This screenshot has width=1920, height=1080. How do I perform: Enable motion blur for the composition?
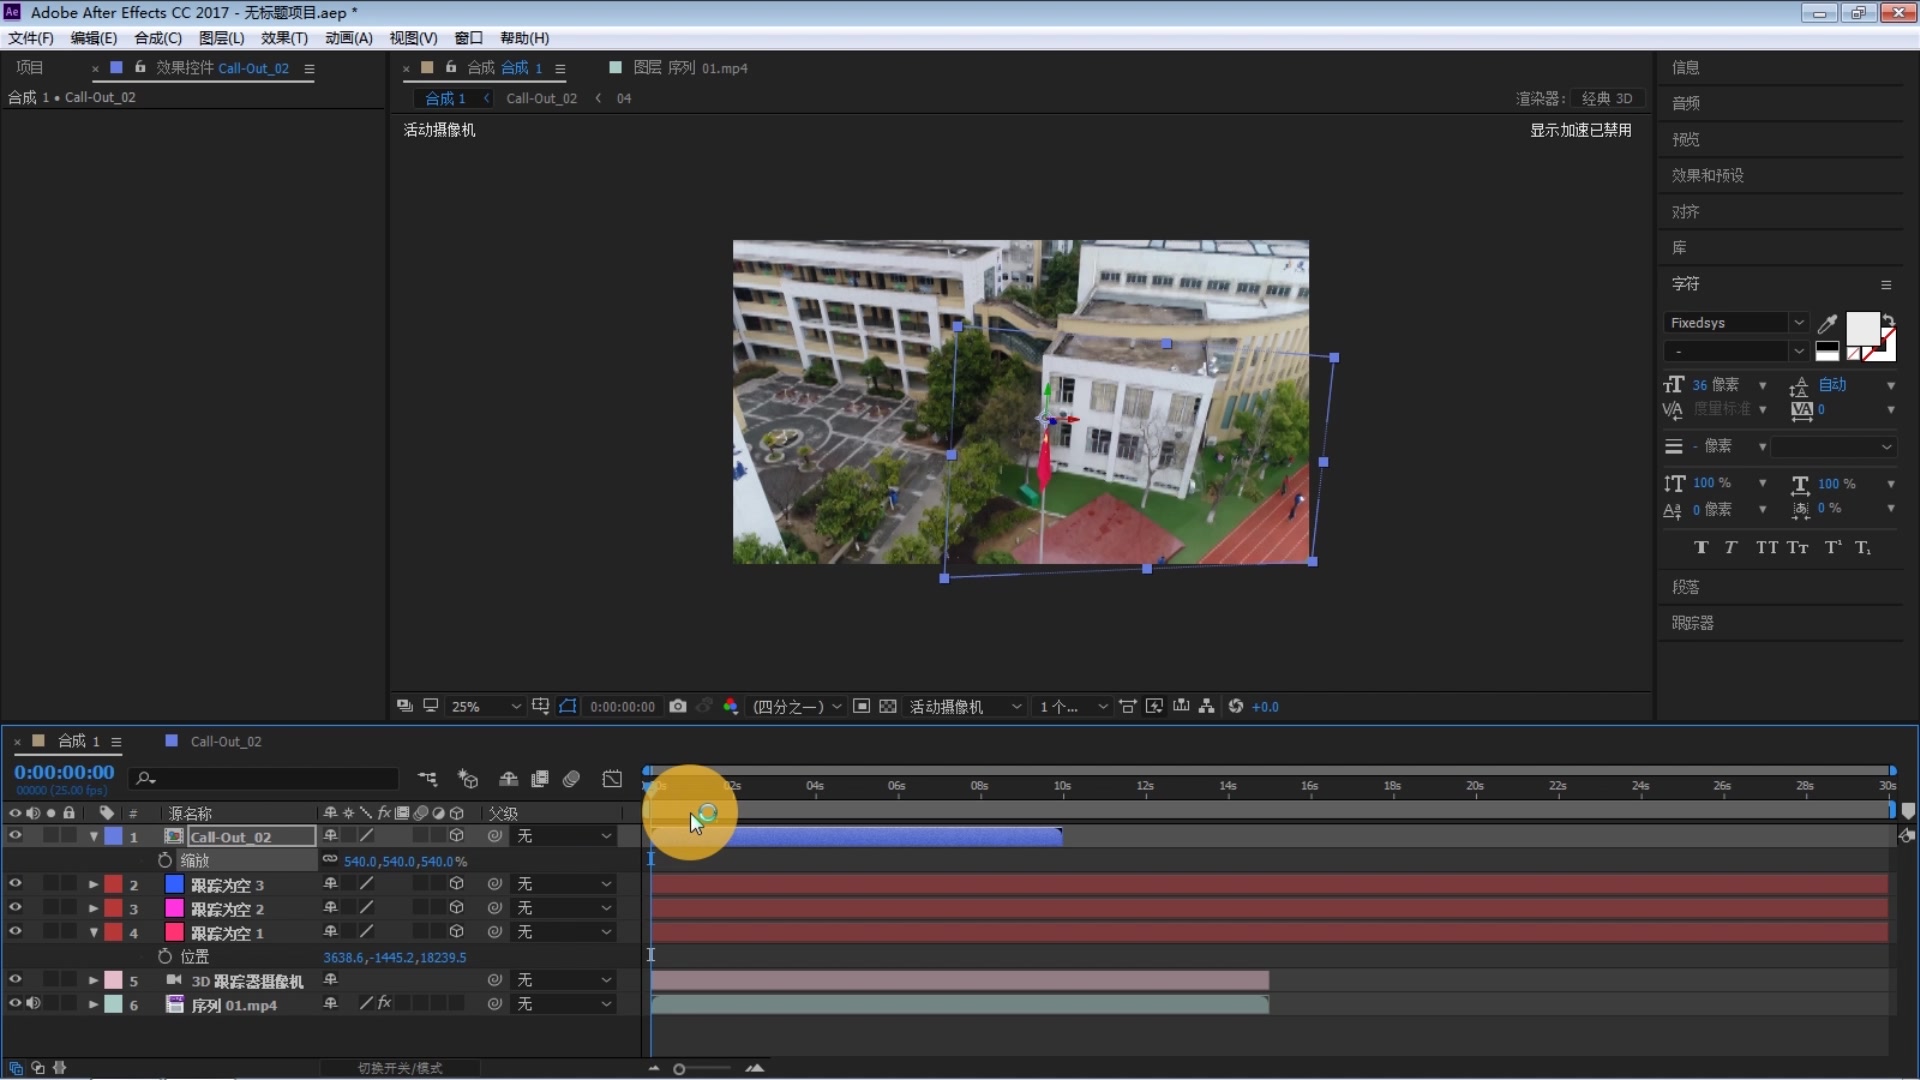[571, 779]
